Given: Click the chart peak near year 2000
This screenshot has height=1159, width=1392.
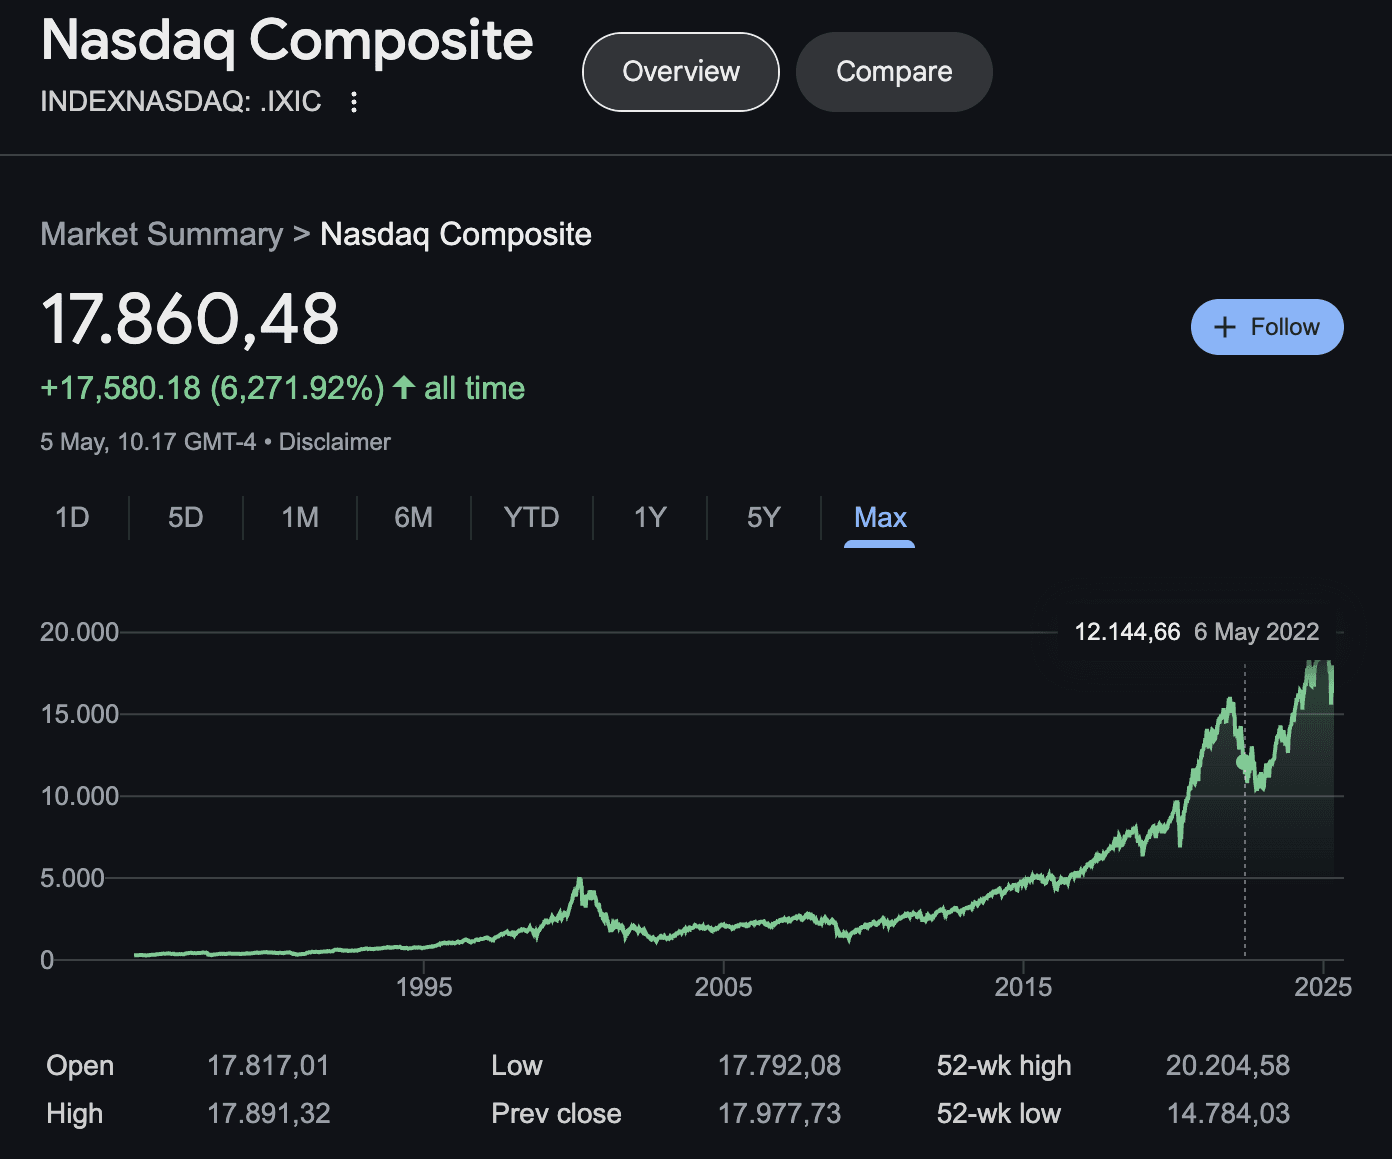Looking at the screenshot, I should (x=579, y=882).
